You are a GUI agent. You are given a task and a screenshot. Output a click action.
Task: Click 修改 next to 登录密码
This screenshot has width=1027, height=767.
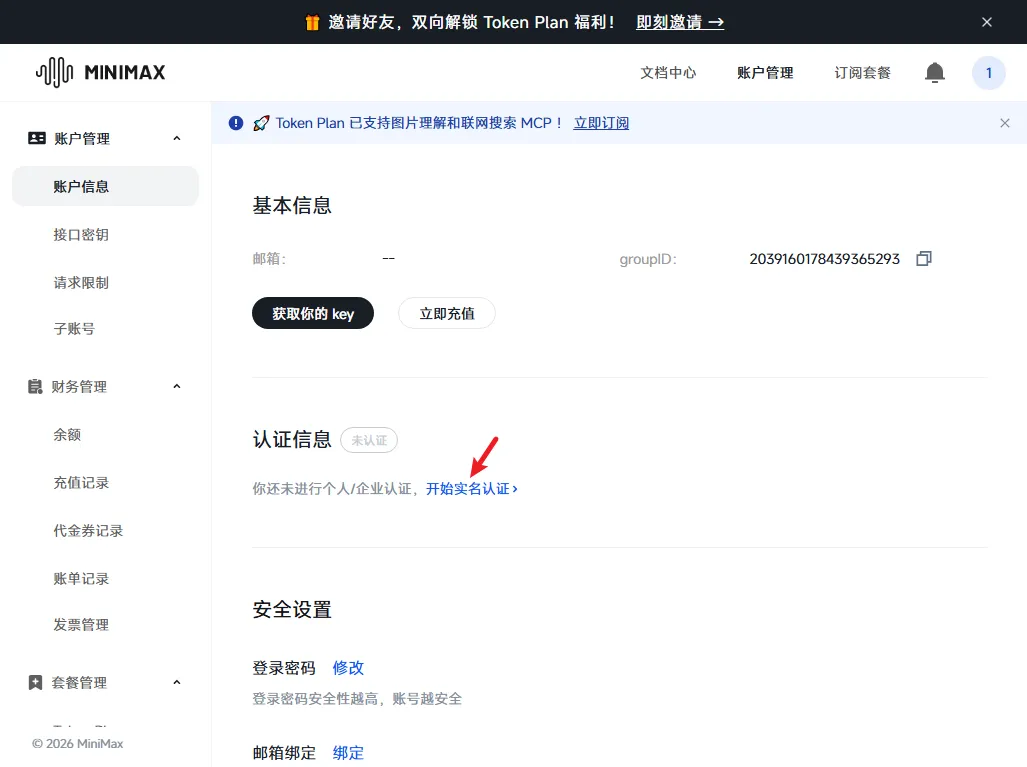point(348,668)
